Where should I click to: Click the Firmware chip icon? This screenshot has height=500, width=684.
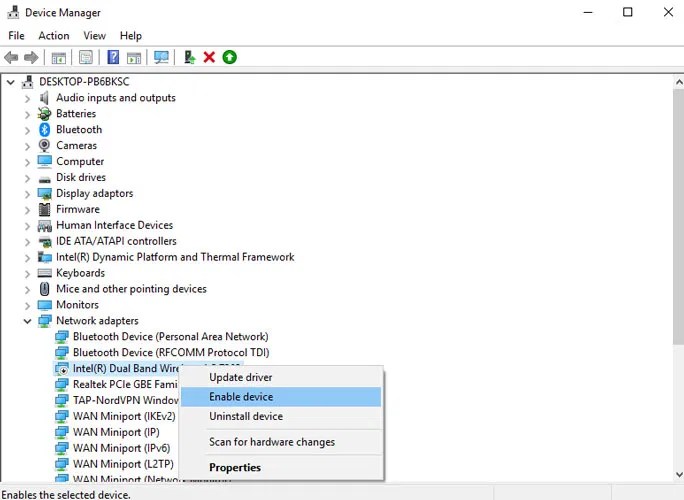click(x=44, y=209)
